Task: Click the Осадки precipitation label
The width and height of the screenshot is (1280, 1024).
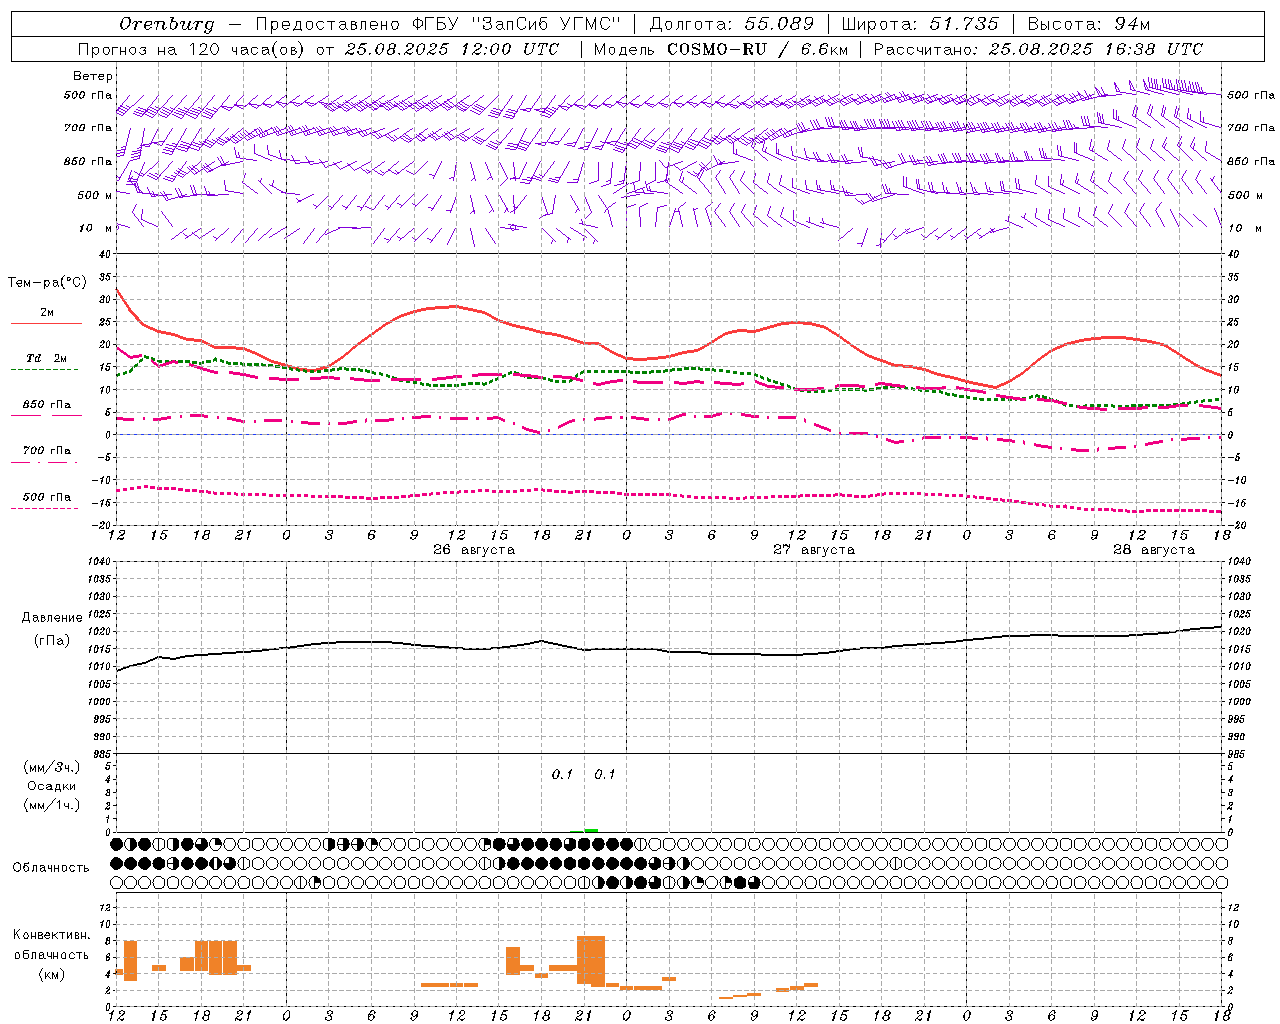Action: point(52,786)
